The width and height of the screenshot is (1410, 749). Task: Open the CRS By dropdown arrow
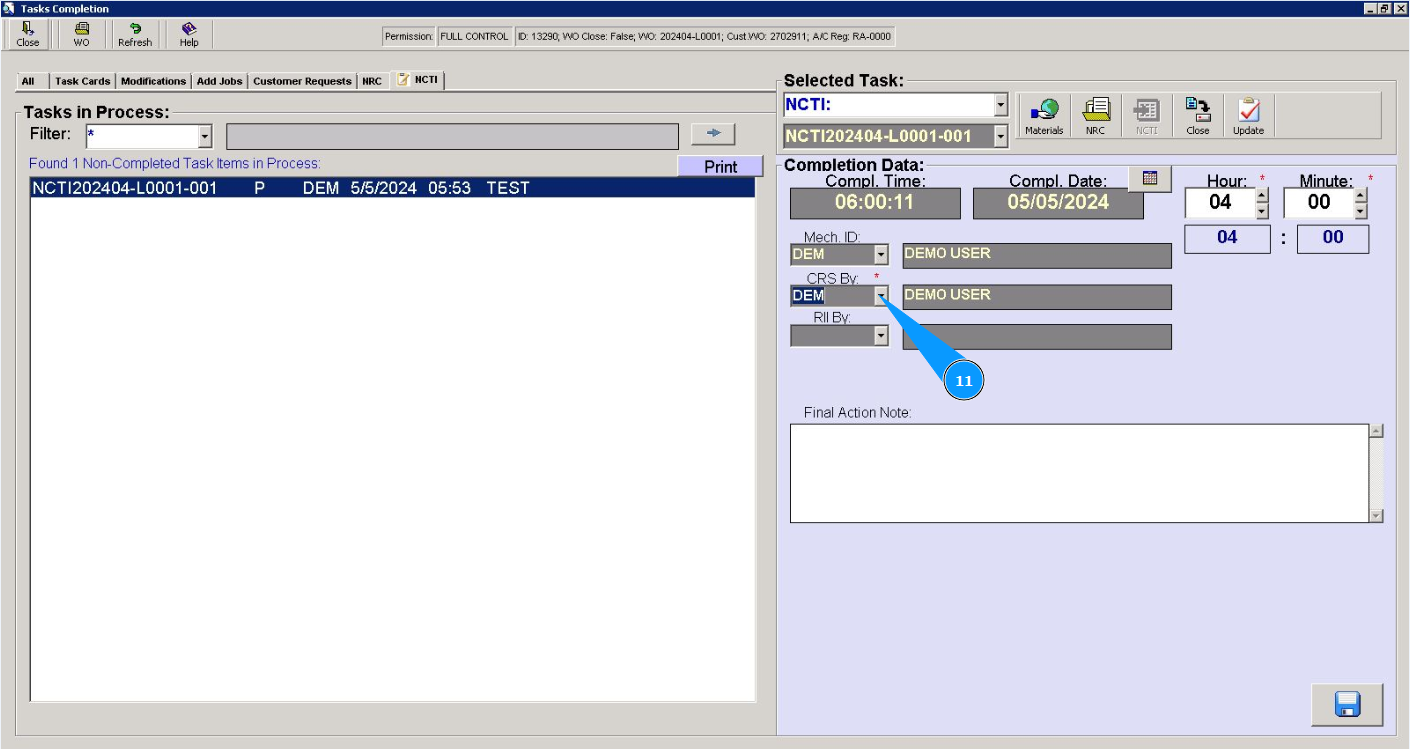881,296
